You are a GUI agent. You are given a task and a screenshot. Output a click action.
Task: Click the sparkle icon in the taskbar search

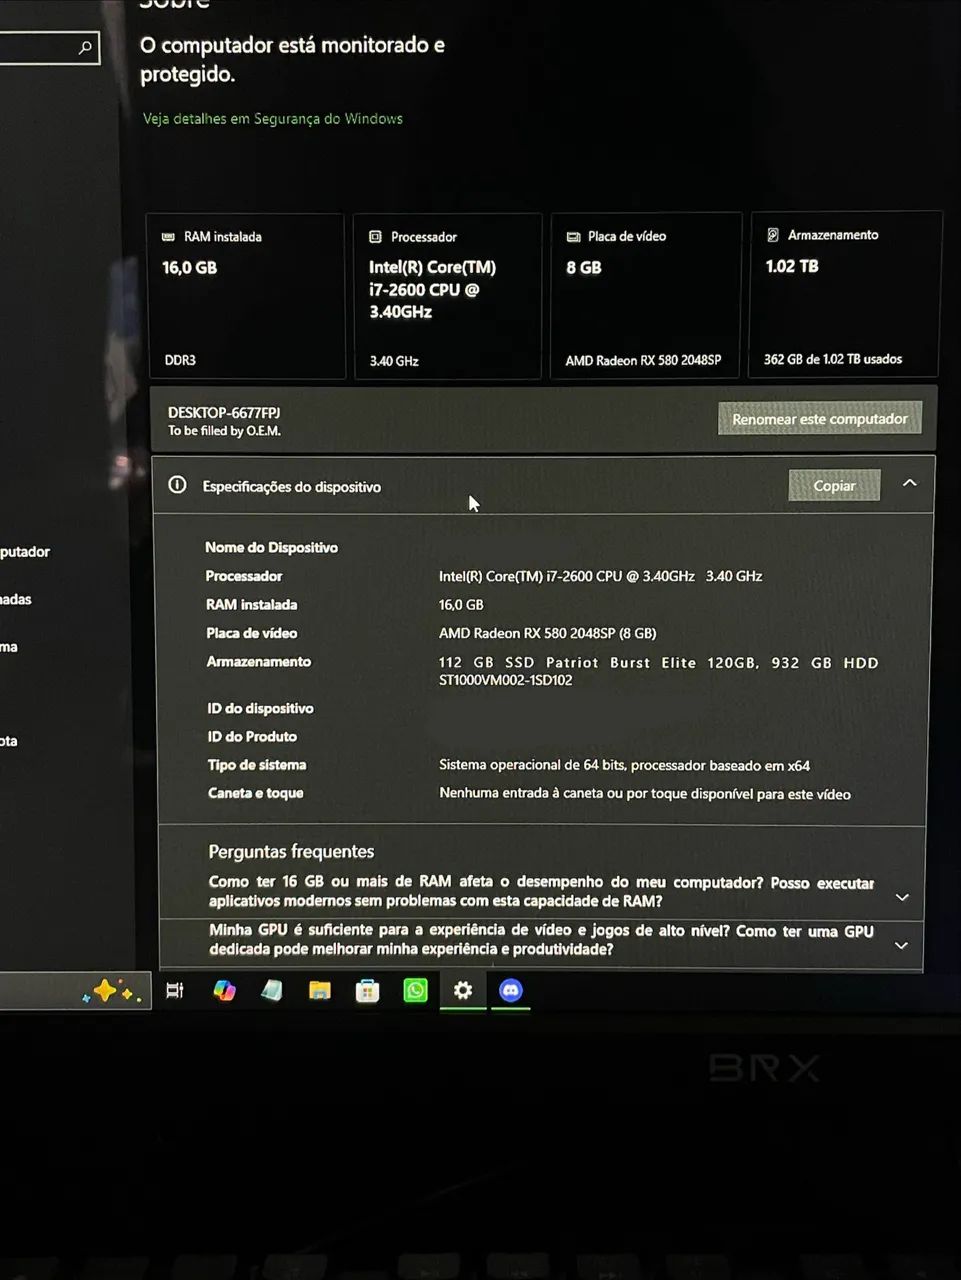(x=112, y=992)
